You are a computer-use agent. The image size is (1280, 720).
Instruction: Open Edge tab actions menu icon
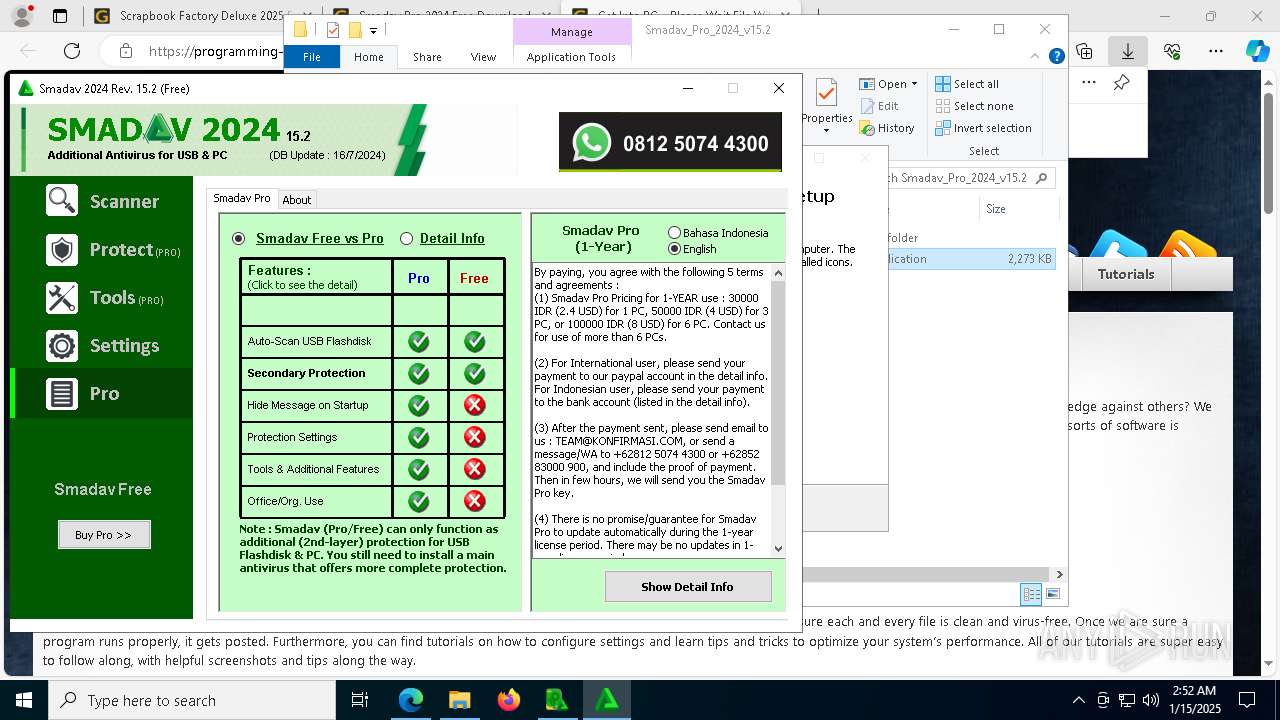point(60,16)
